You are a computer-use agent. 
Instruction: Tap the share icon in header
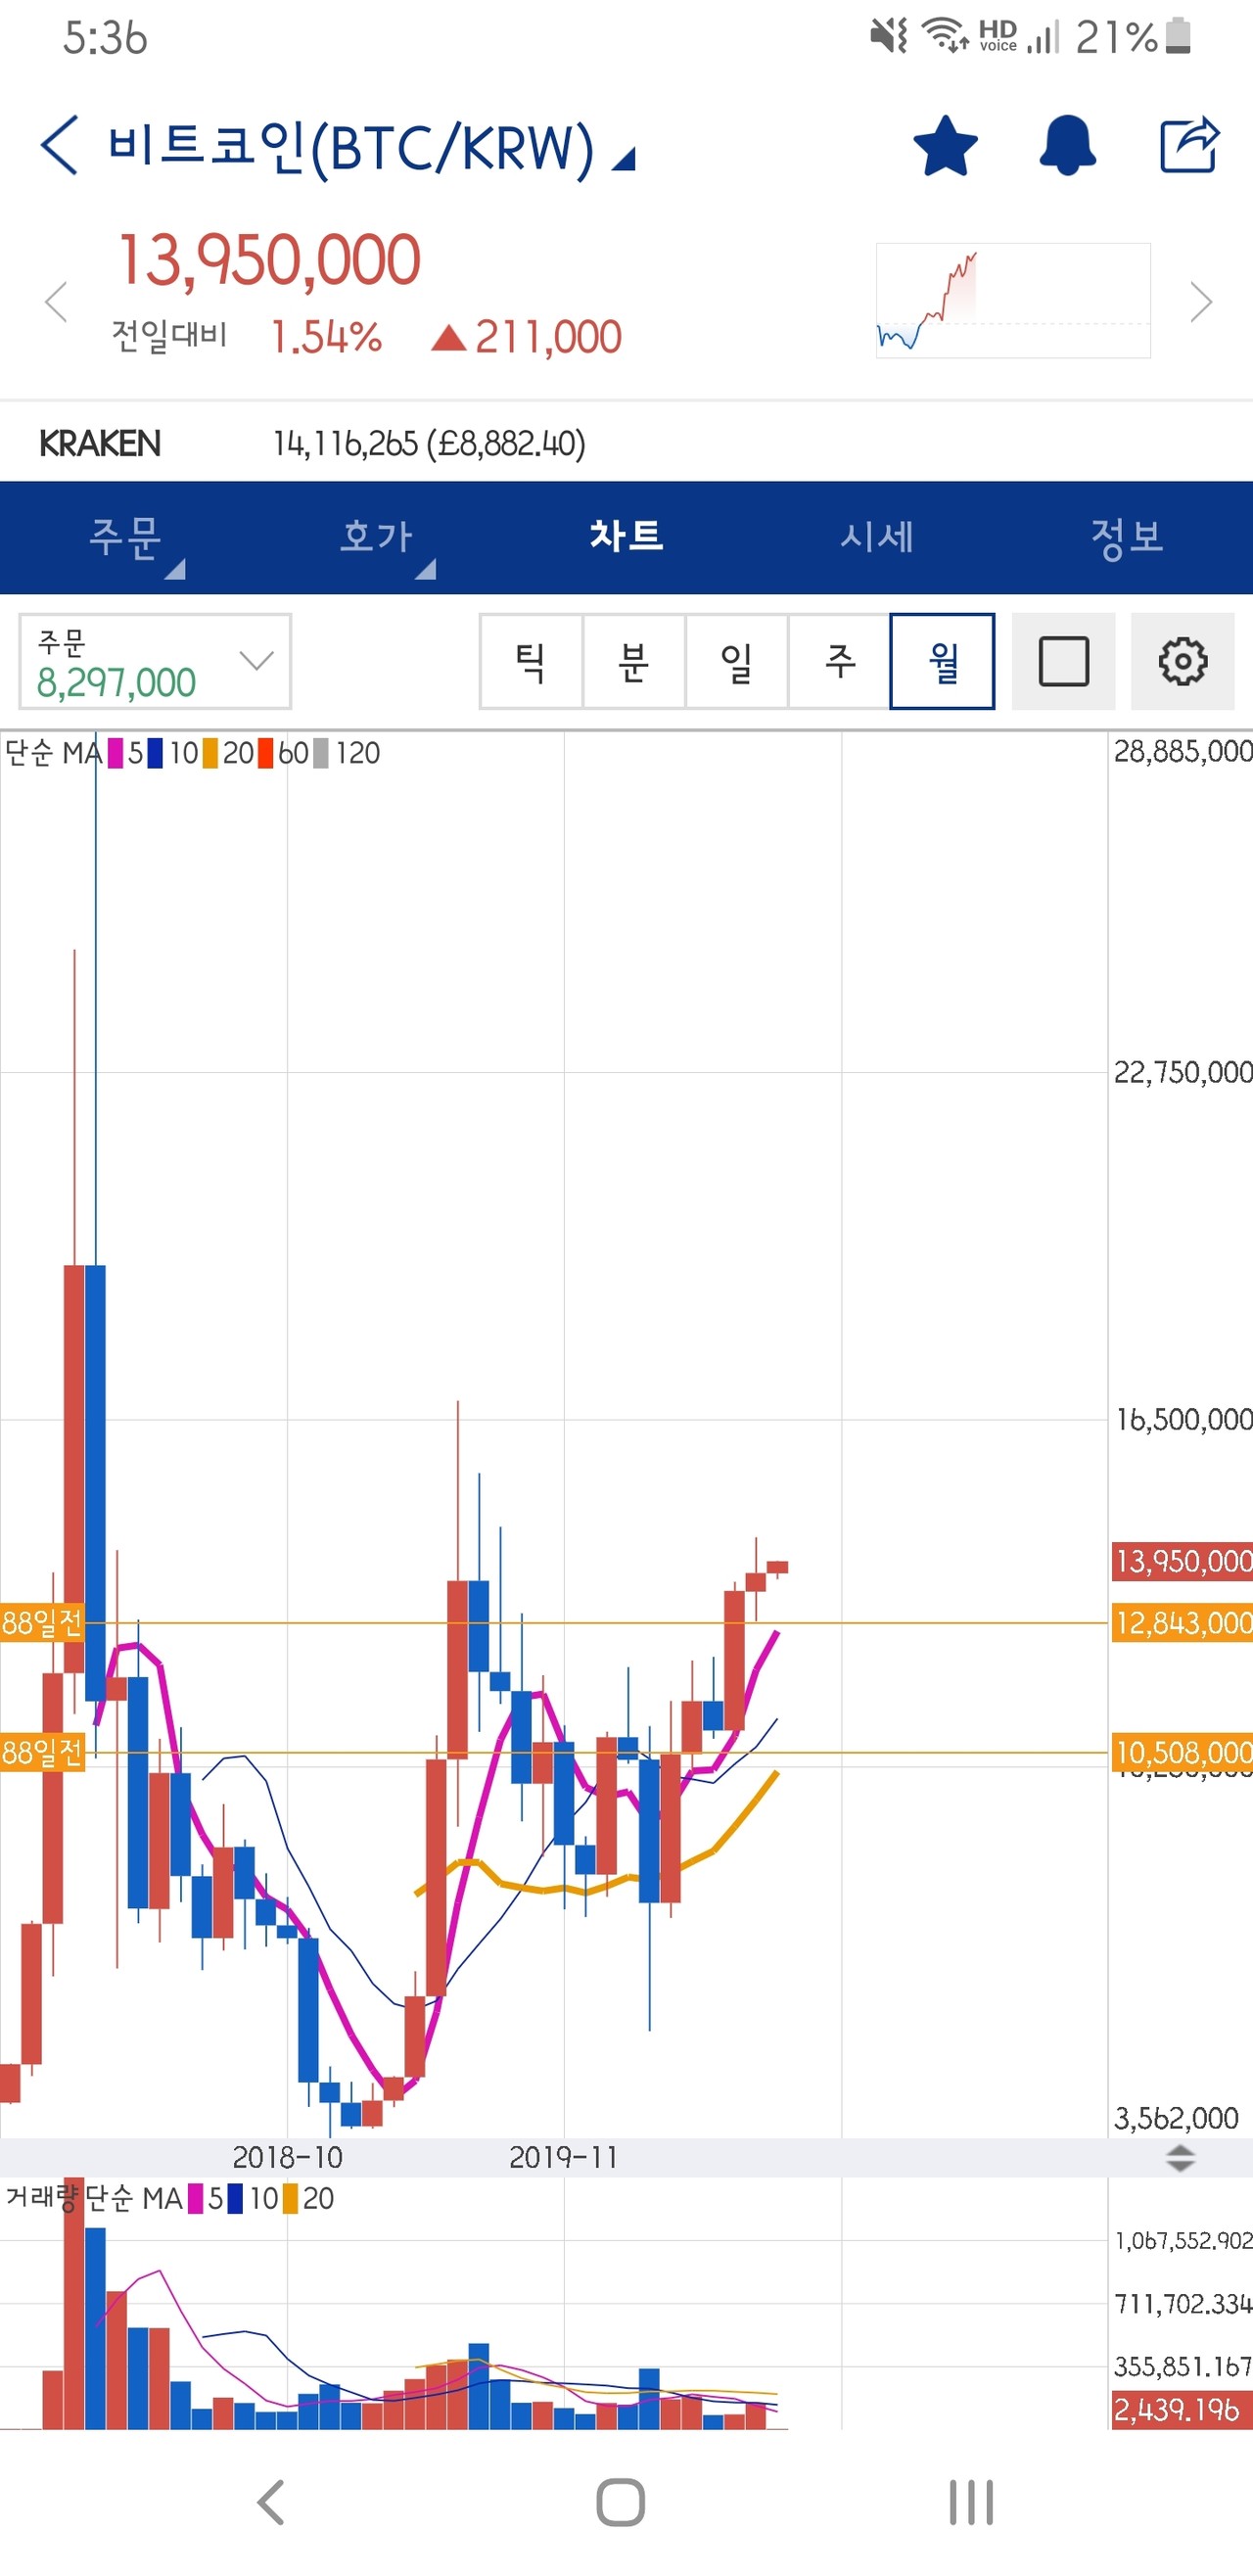[1188, 146]
